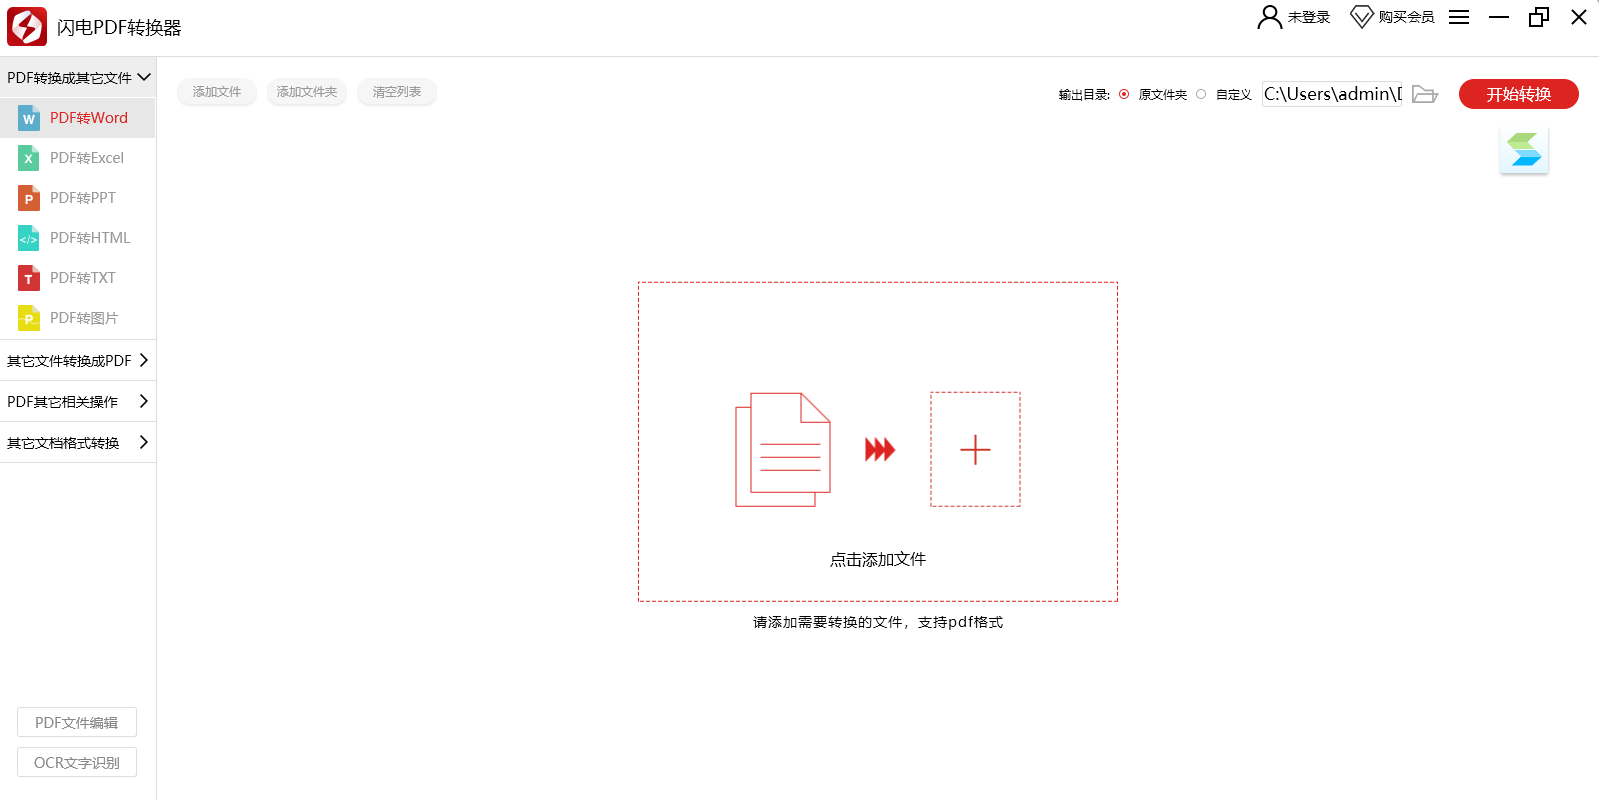Browse output folder with folder icon

point(1425,94)
